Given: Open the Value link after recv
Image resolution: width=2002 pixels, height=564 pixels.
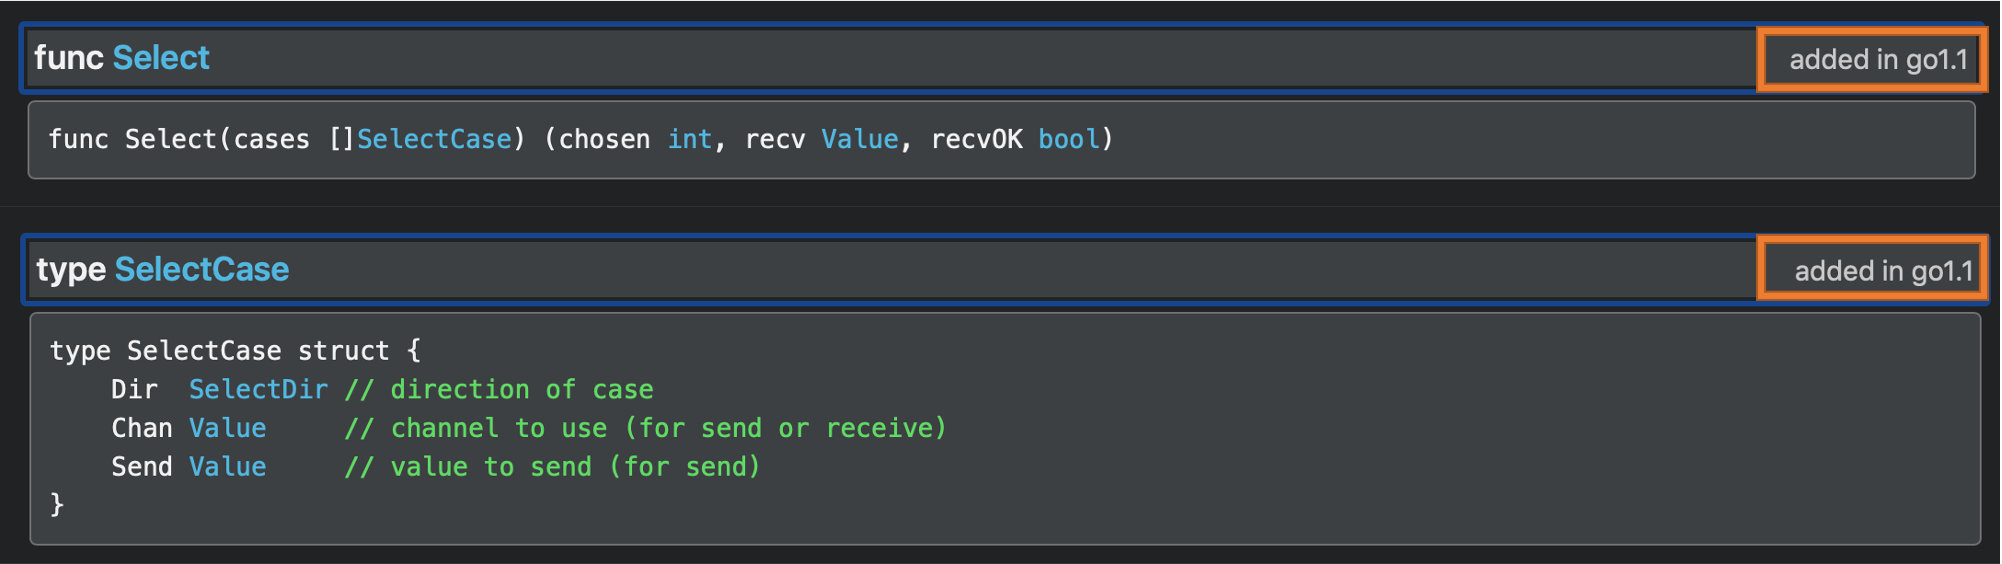Looking at the screenshot, I should [860, 139].
